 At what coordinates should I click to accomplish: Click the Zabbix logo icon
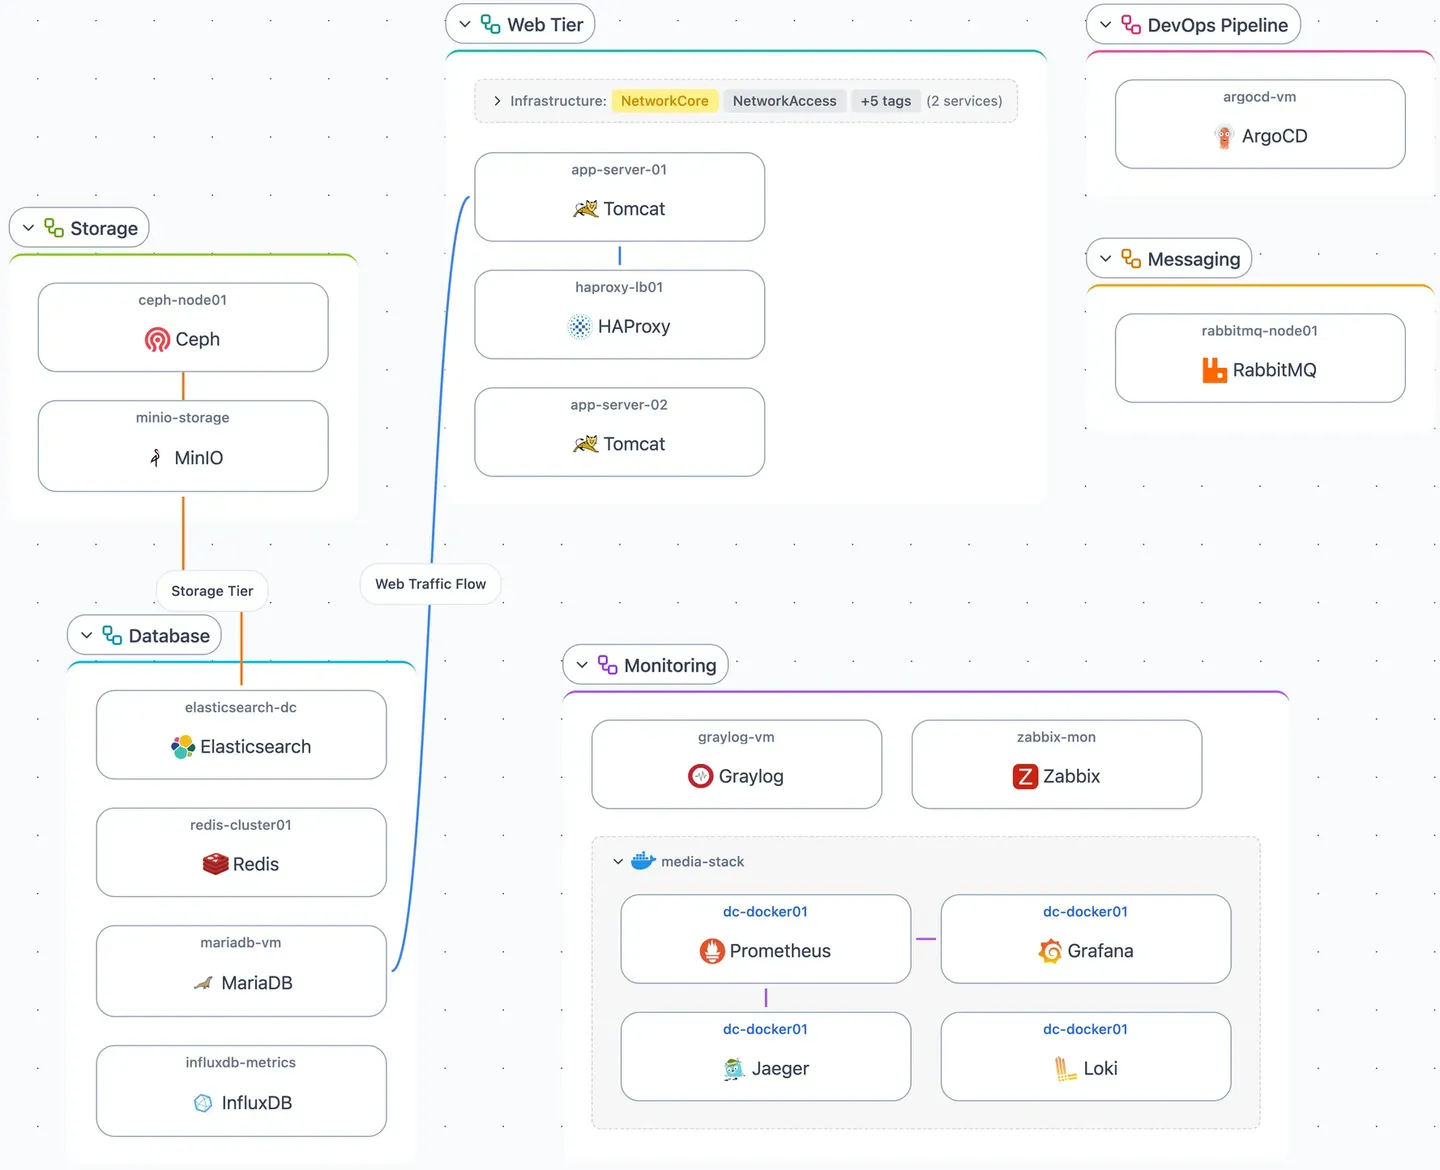[x=1025, y=776]
